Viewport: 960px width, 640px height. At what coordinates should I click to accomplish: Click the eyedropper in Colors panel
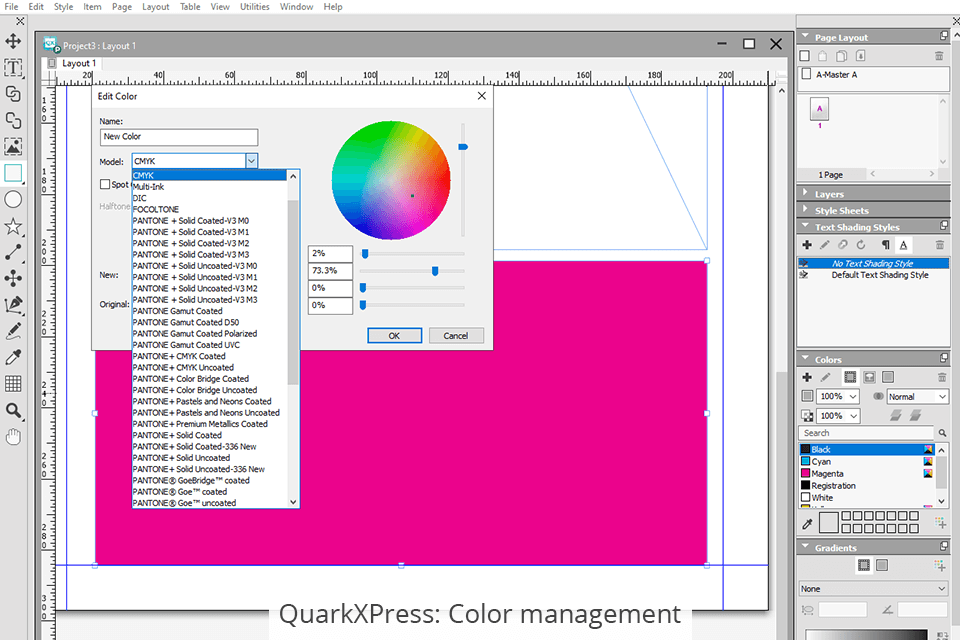point(808,524)
